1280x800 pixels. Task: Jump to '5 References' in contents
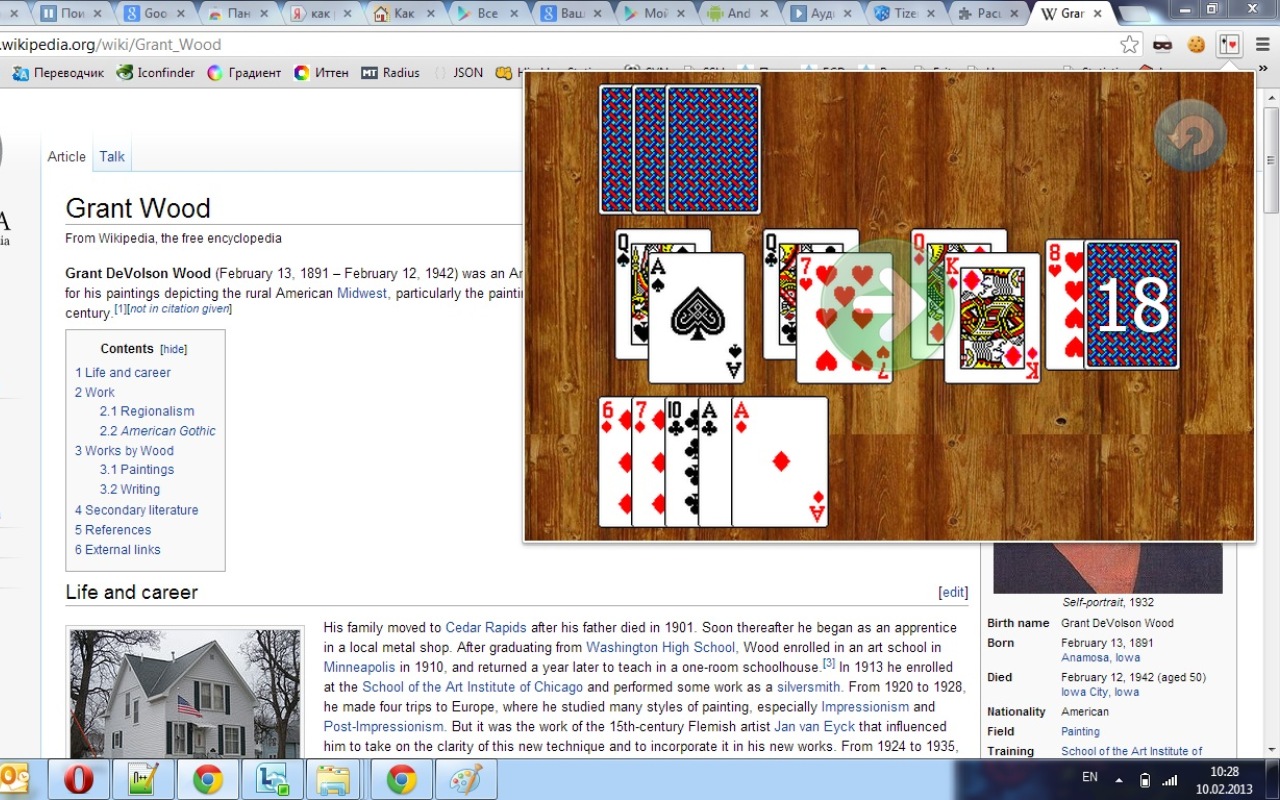coord(113,530)
